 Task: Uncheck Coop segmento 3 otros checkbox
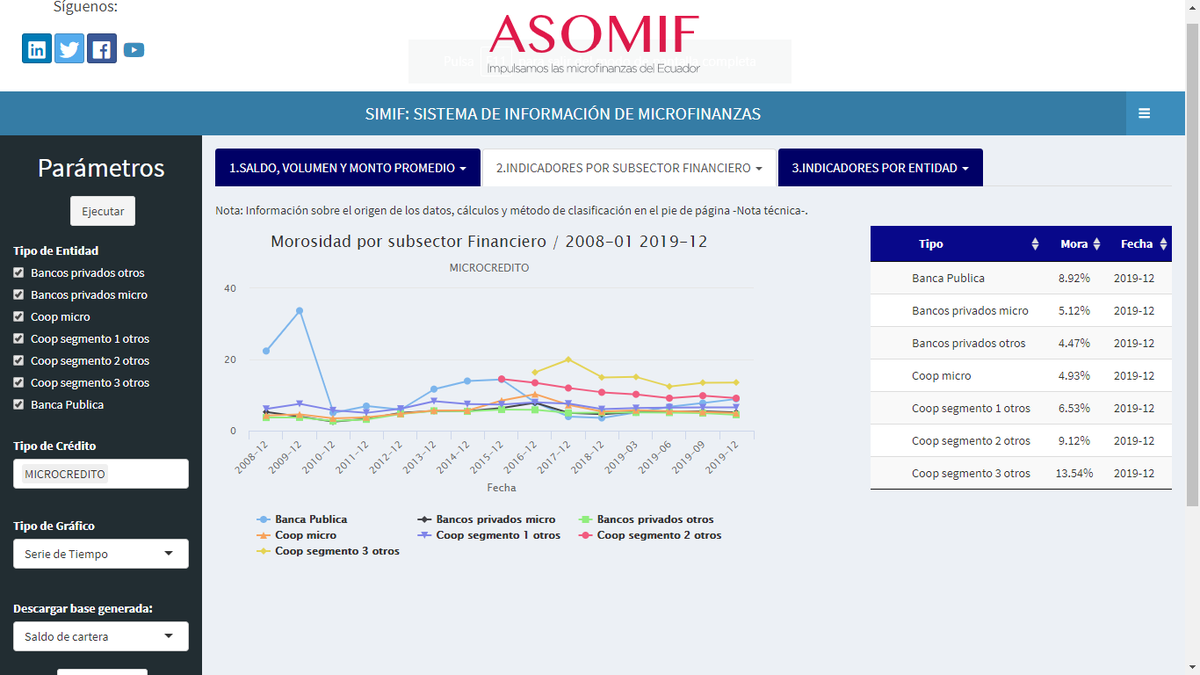(19, 383)
